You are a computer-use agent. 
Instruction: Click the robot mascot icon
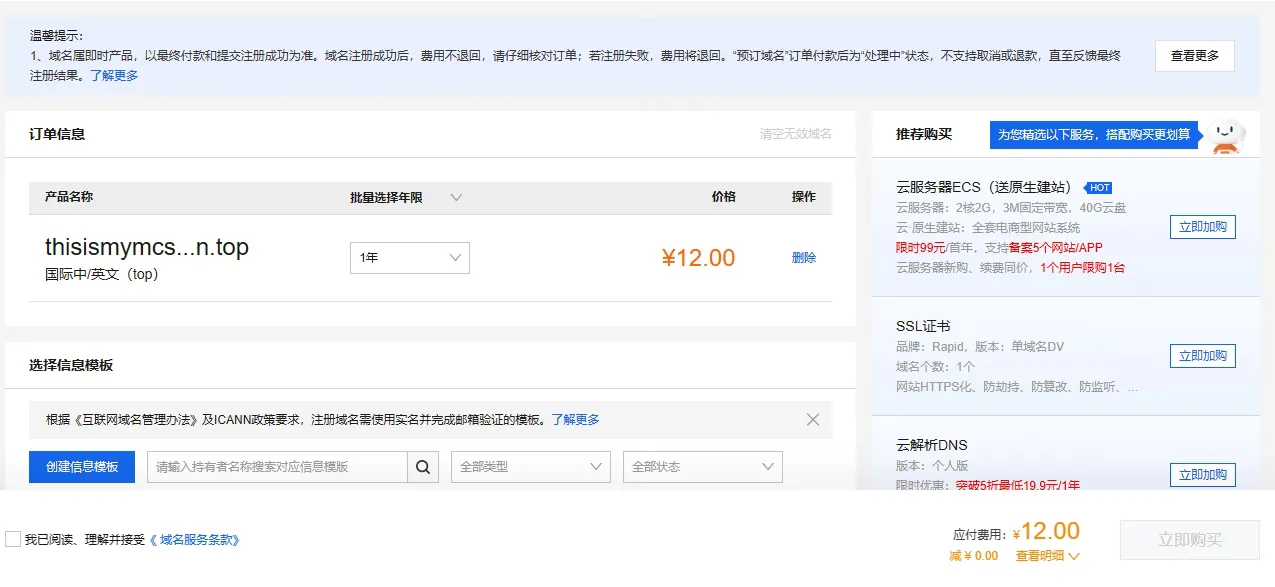pyautogui.click(x=1226, y=135)
